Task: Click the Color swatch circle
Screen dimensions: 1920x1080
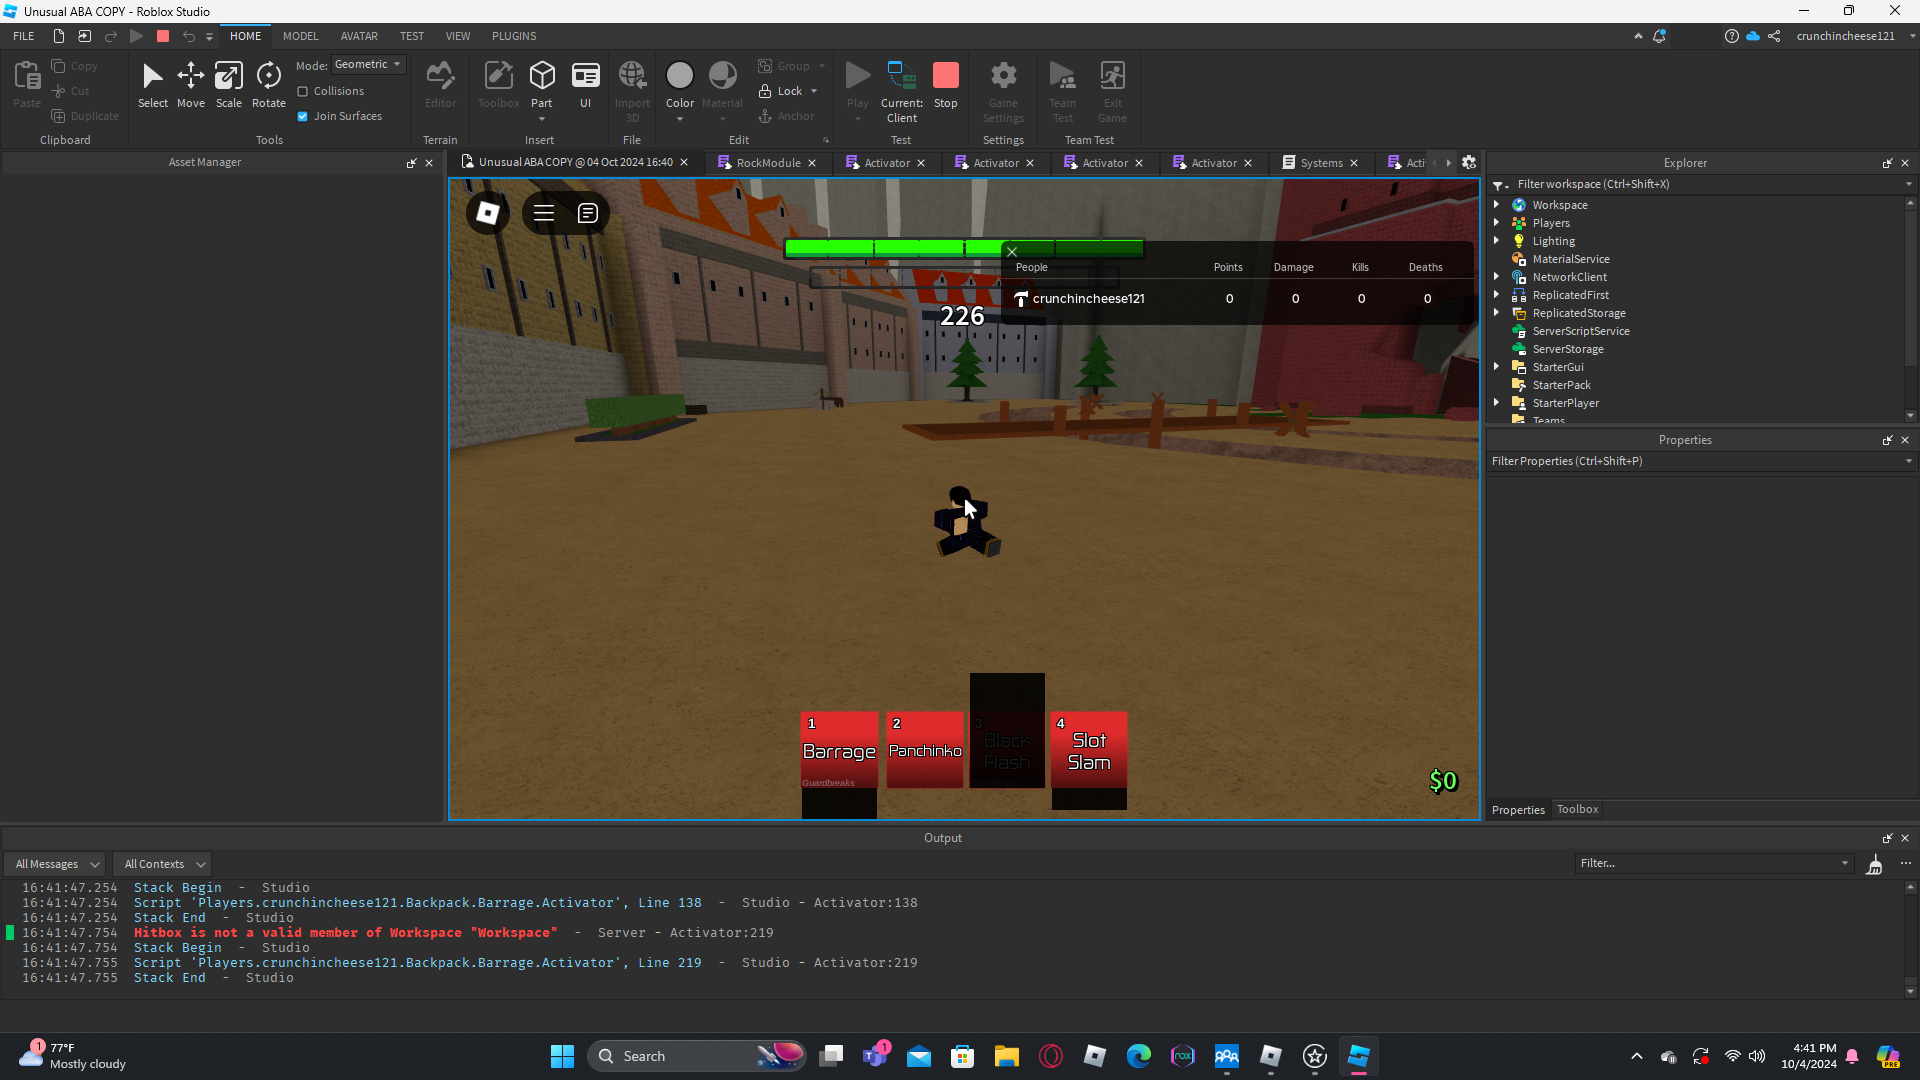Action: pos(680,76)
